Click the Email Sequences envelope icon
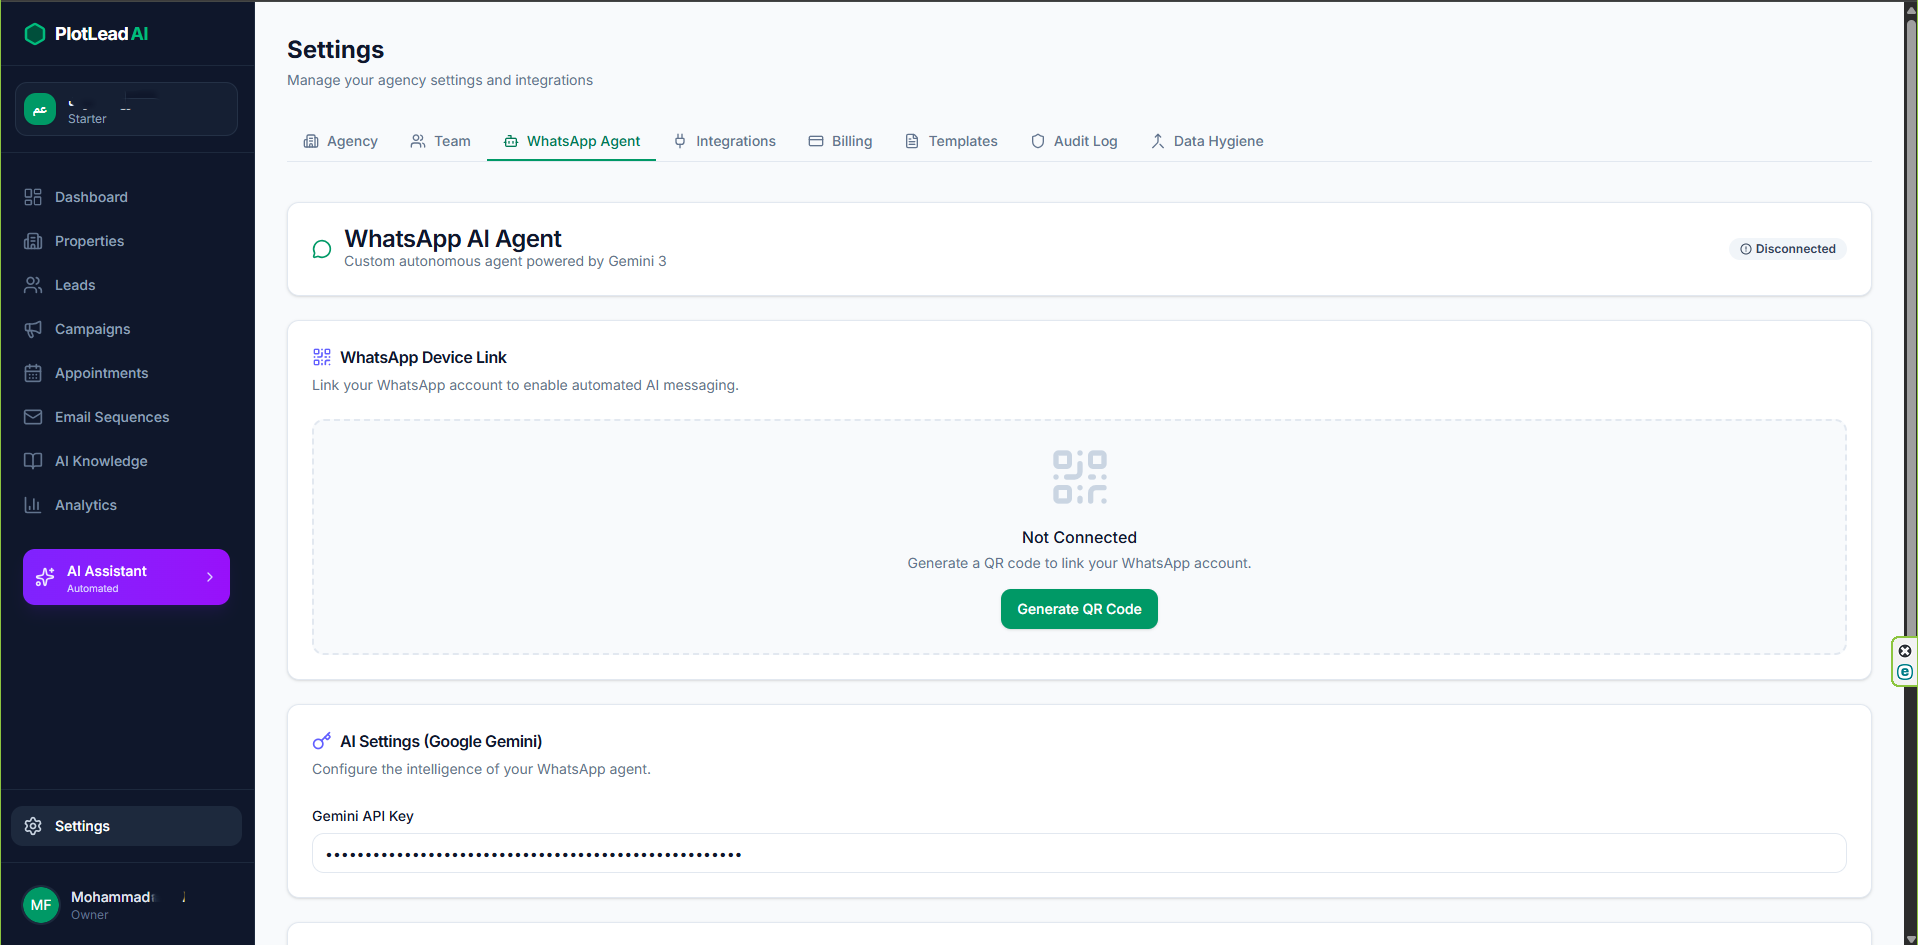 (33, 417)
